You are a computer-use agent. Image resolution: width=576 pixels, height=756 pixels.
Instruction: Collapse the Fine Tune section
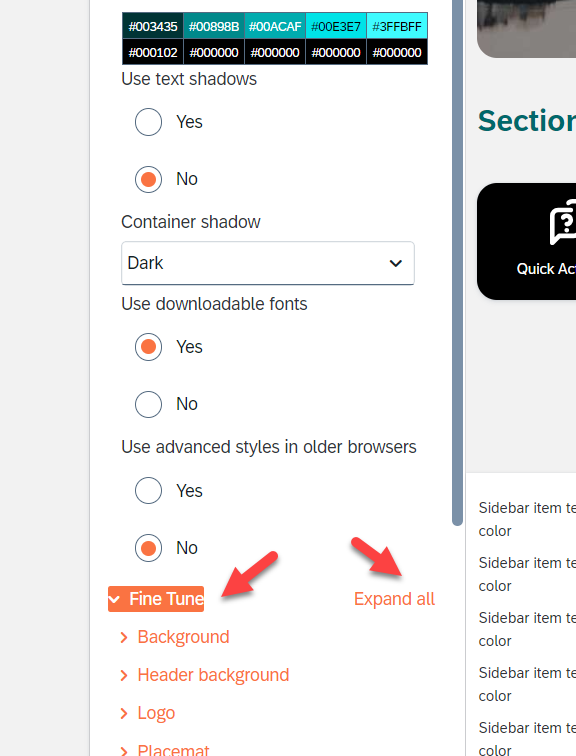click(x=156, y=599)
